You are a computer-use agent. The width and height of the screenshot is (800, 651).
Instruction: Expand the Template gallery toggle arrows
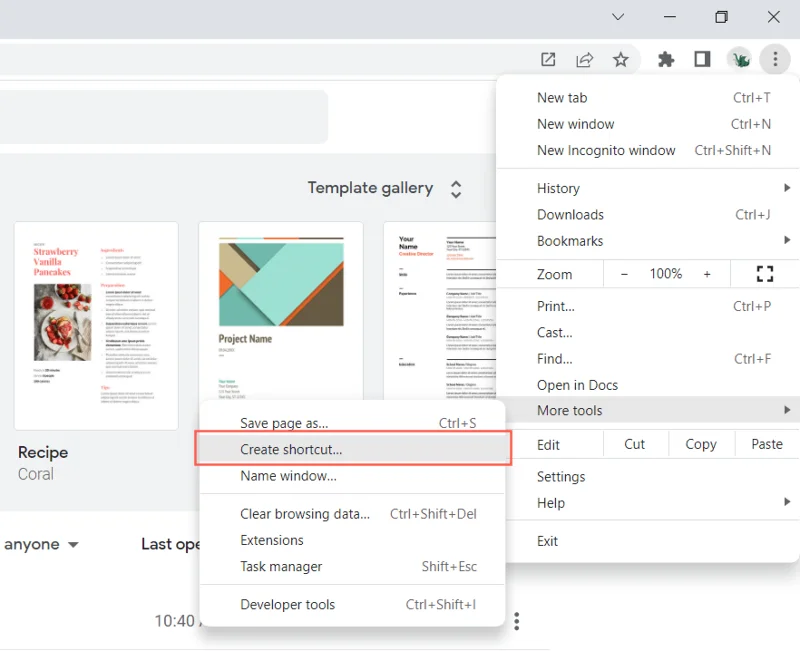pos(456,189)
